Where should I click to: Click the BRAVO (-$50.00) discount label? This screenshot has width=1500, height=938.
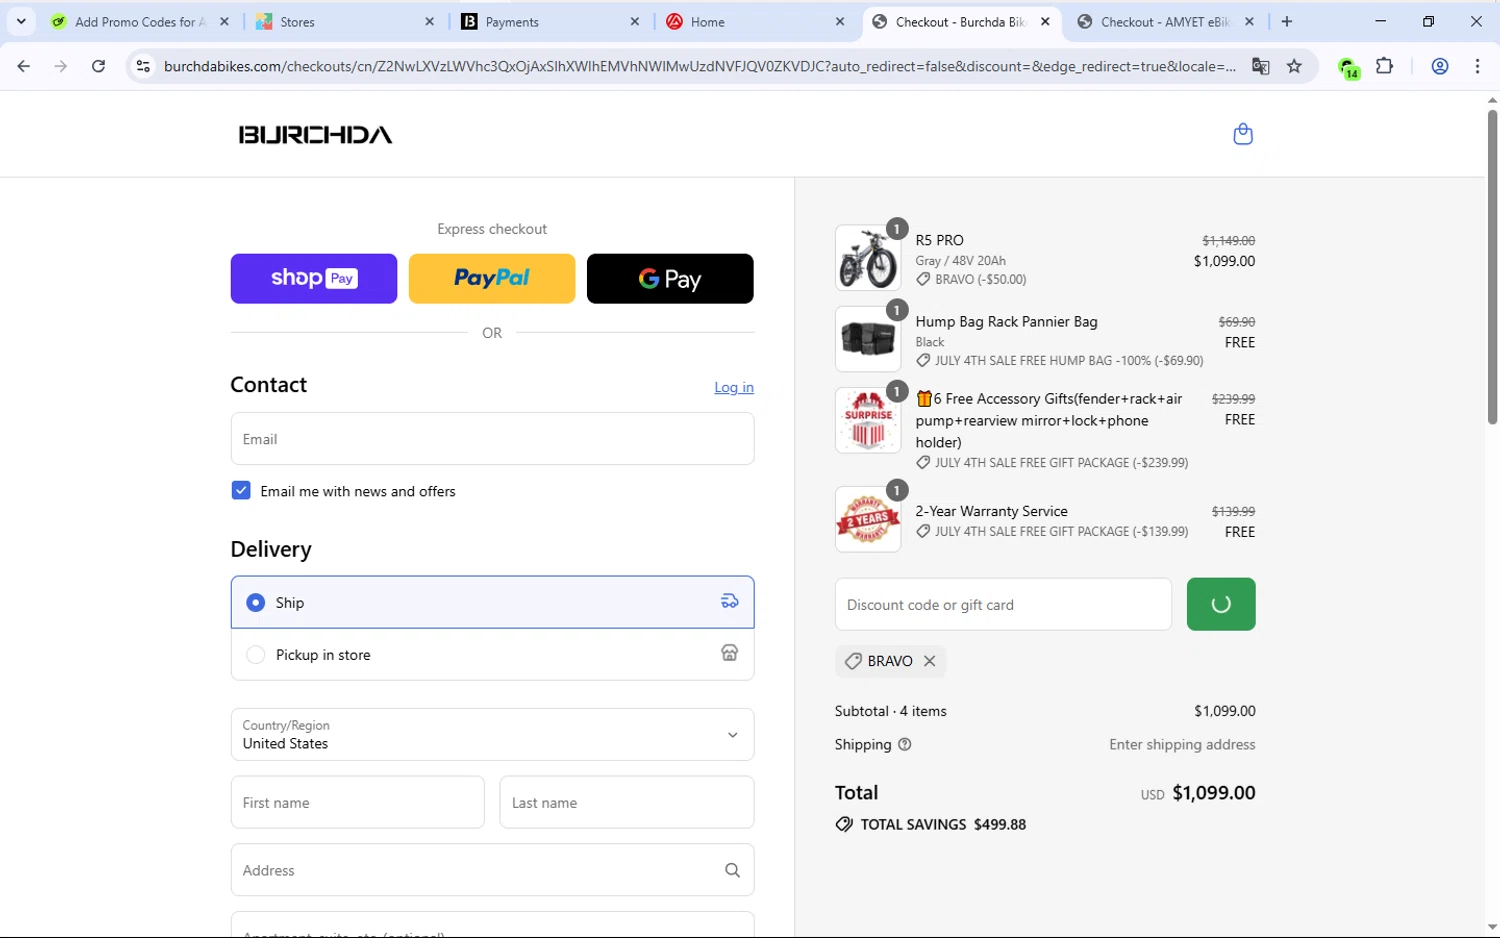(x=980, y=279)
